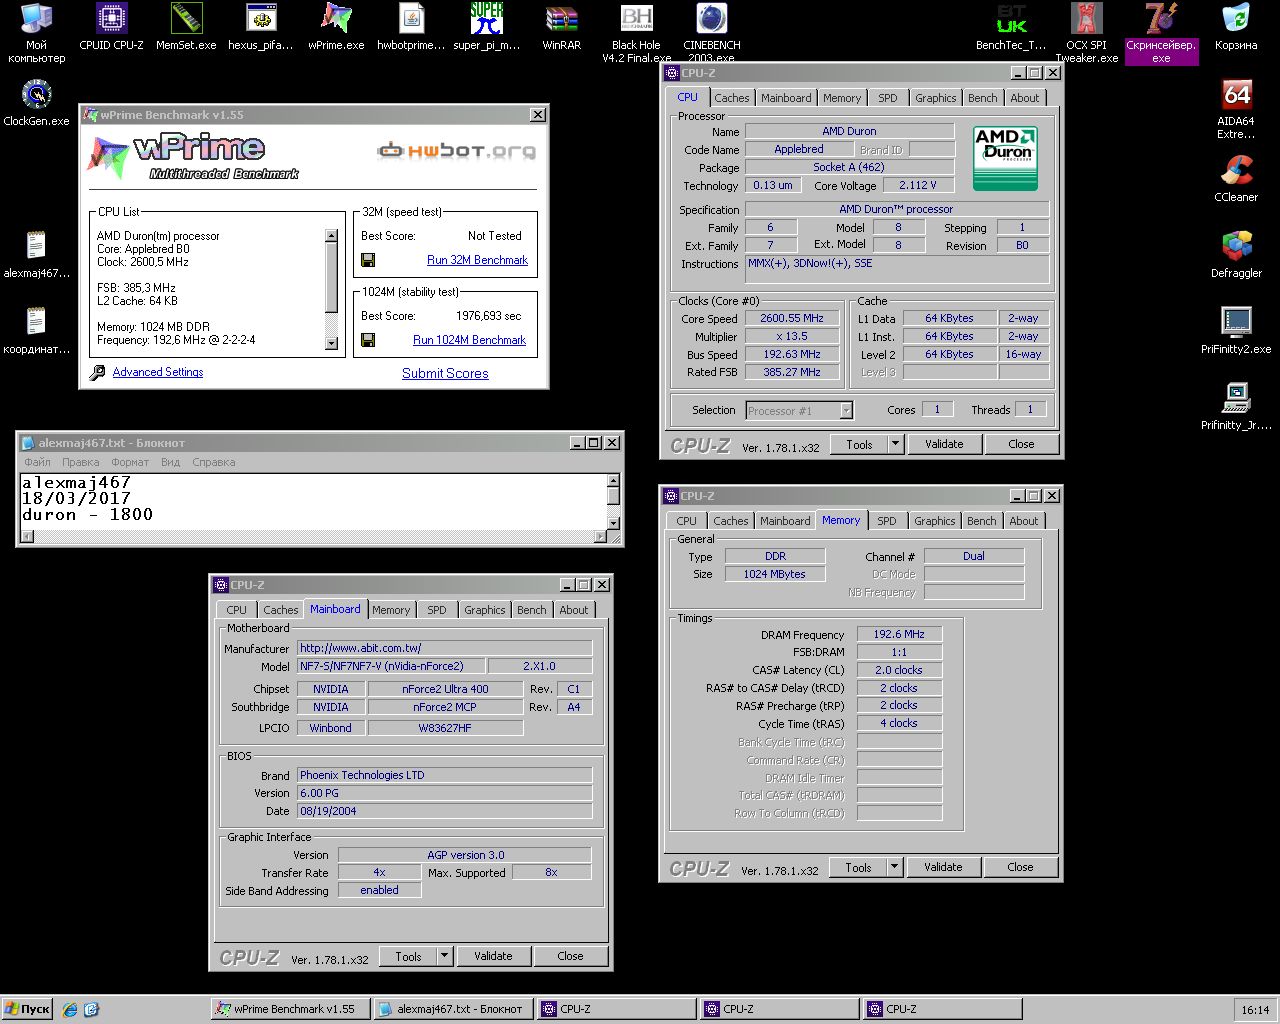Image resolution: width=1280 pixels, height=1024 pixels.
Task: Click the wPrime CPU list scrollbar up arrow
Action: click(331, 236)
